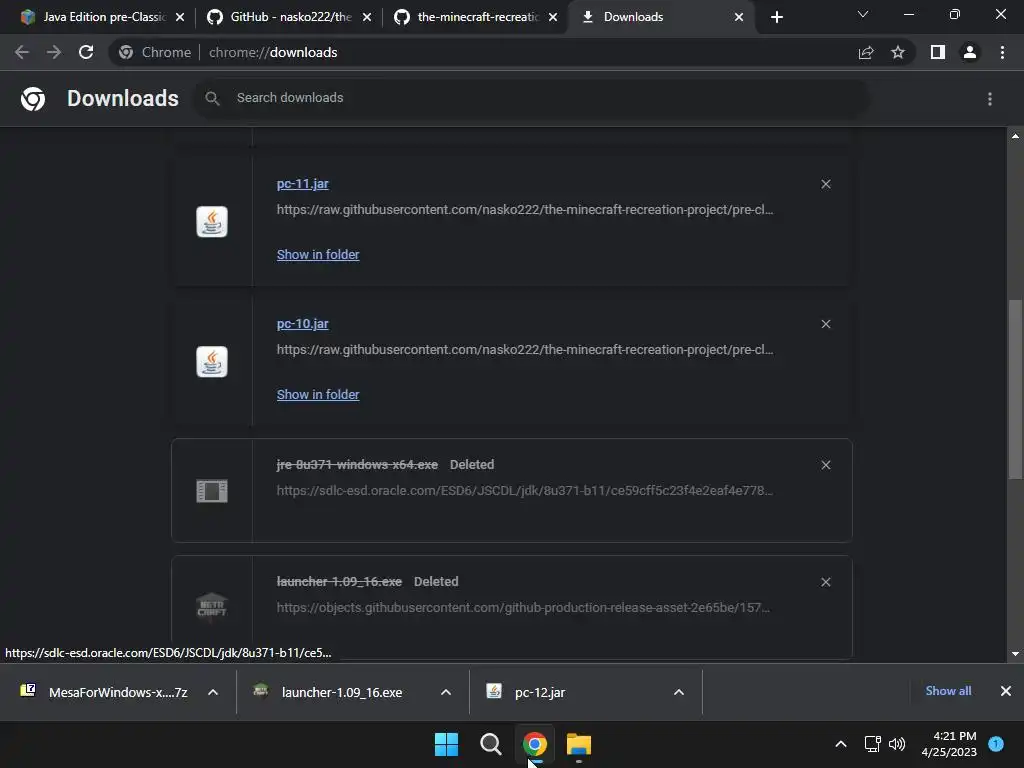This screenshot has height=768, width=1024.
Task: Remove pc-10.jar from the list
Action: pos(826,324)
